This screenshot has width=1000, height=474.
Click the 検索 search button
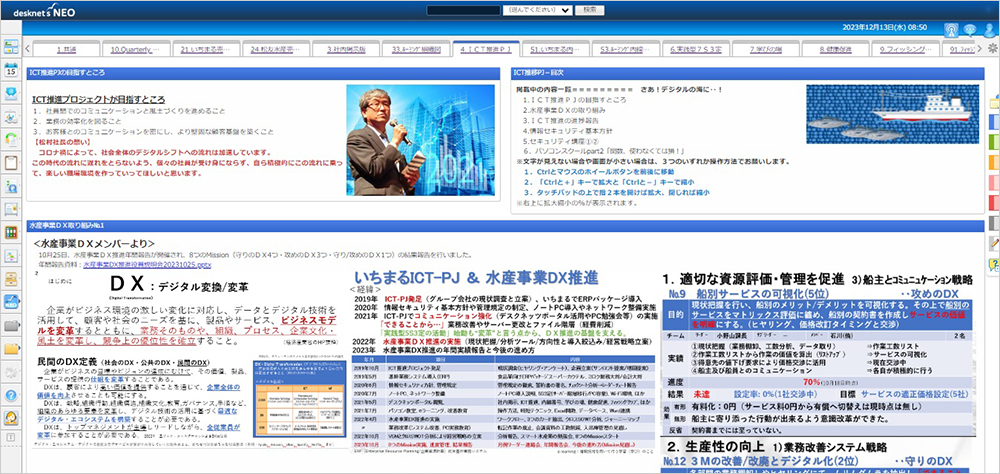(590, 10)
